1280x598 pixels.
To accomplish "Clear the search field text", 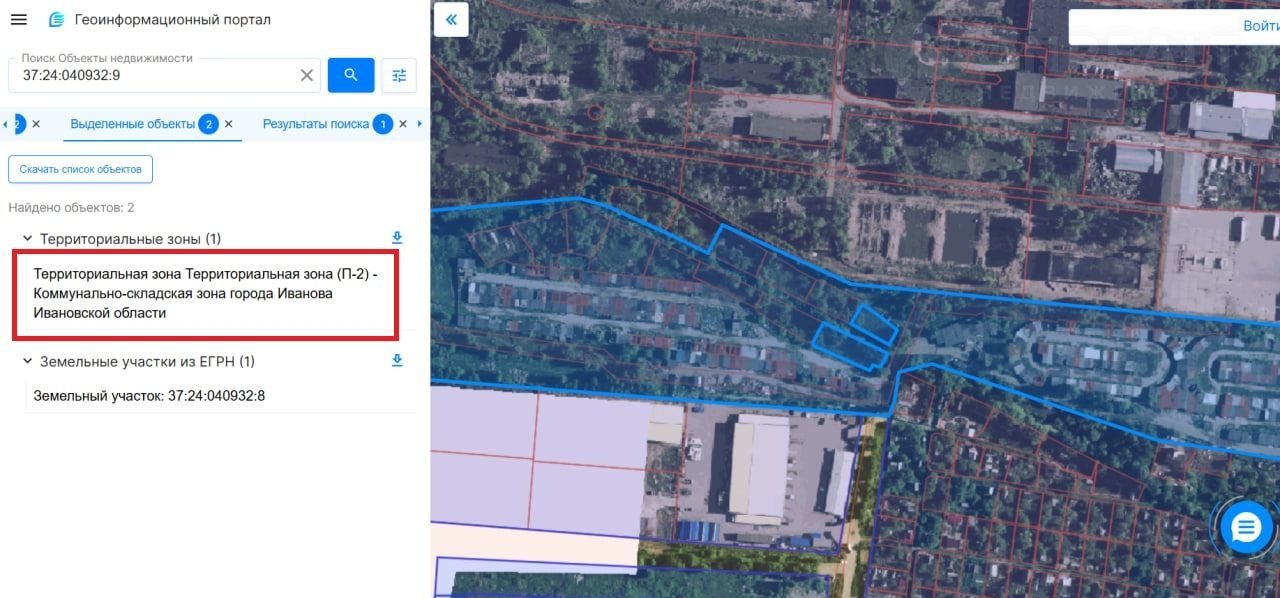I will point(307,75).
